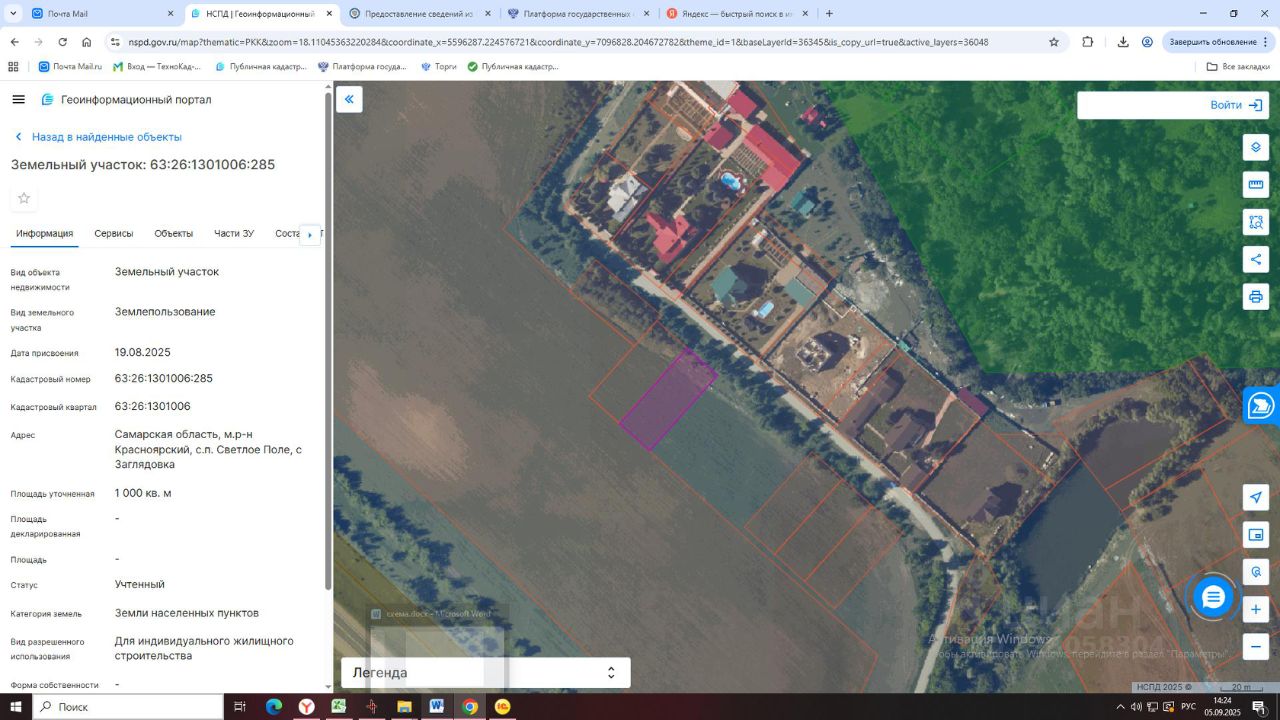Collapse the left information panel
1280x720 pixels.
pos(349,99)
